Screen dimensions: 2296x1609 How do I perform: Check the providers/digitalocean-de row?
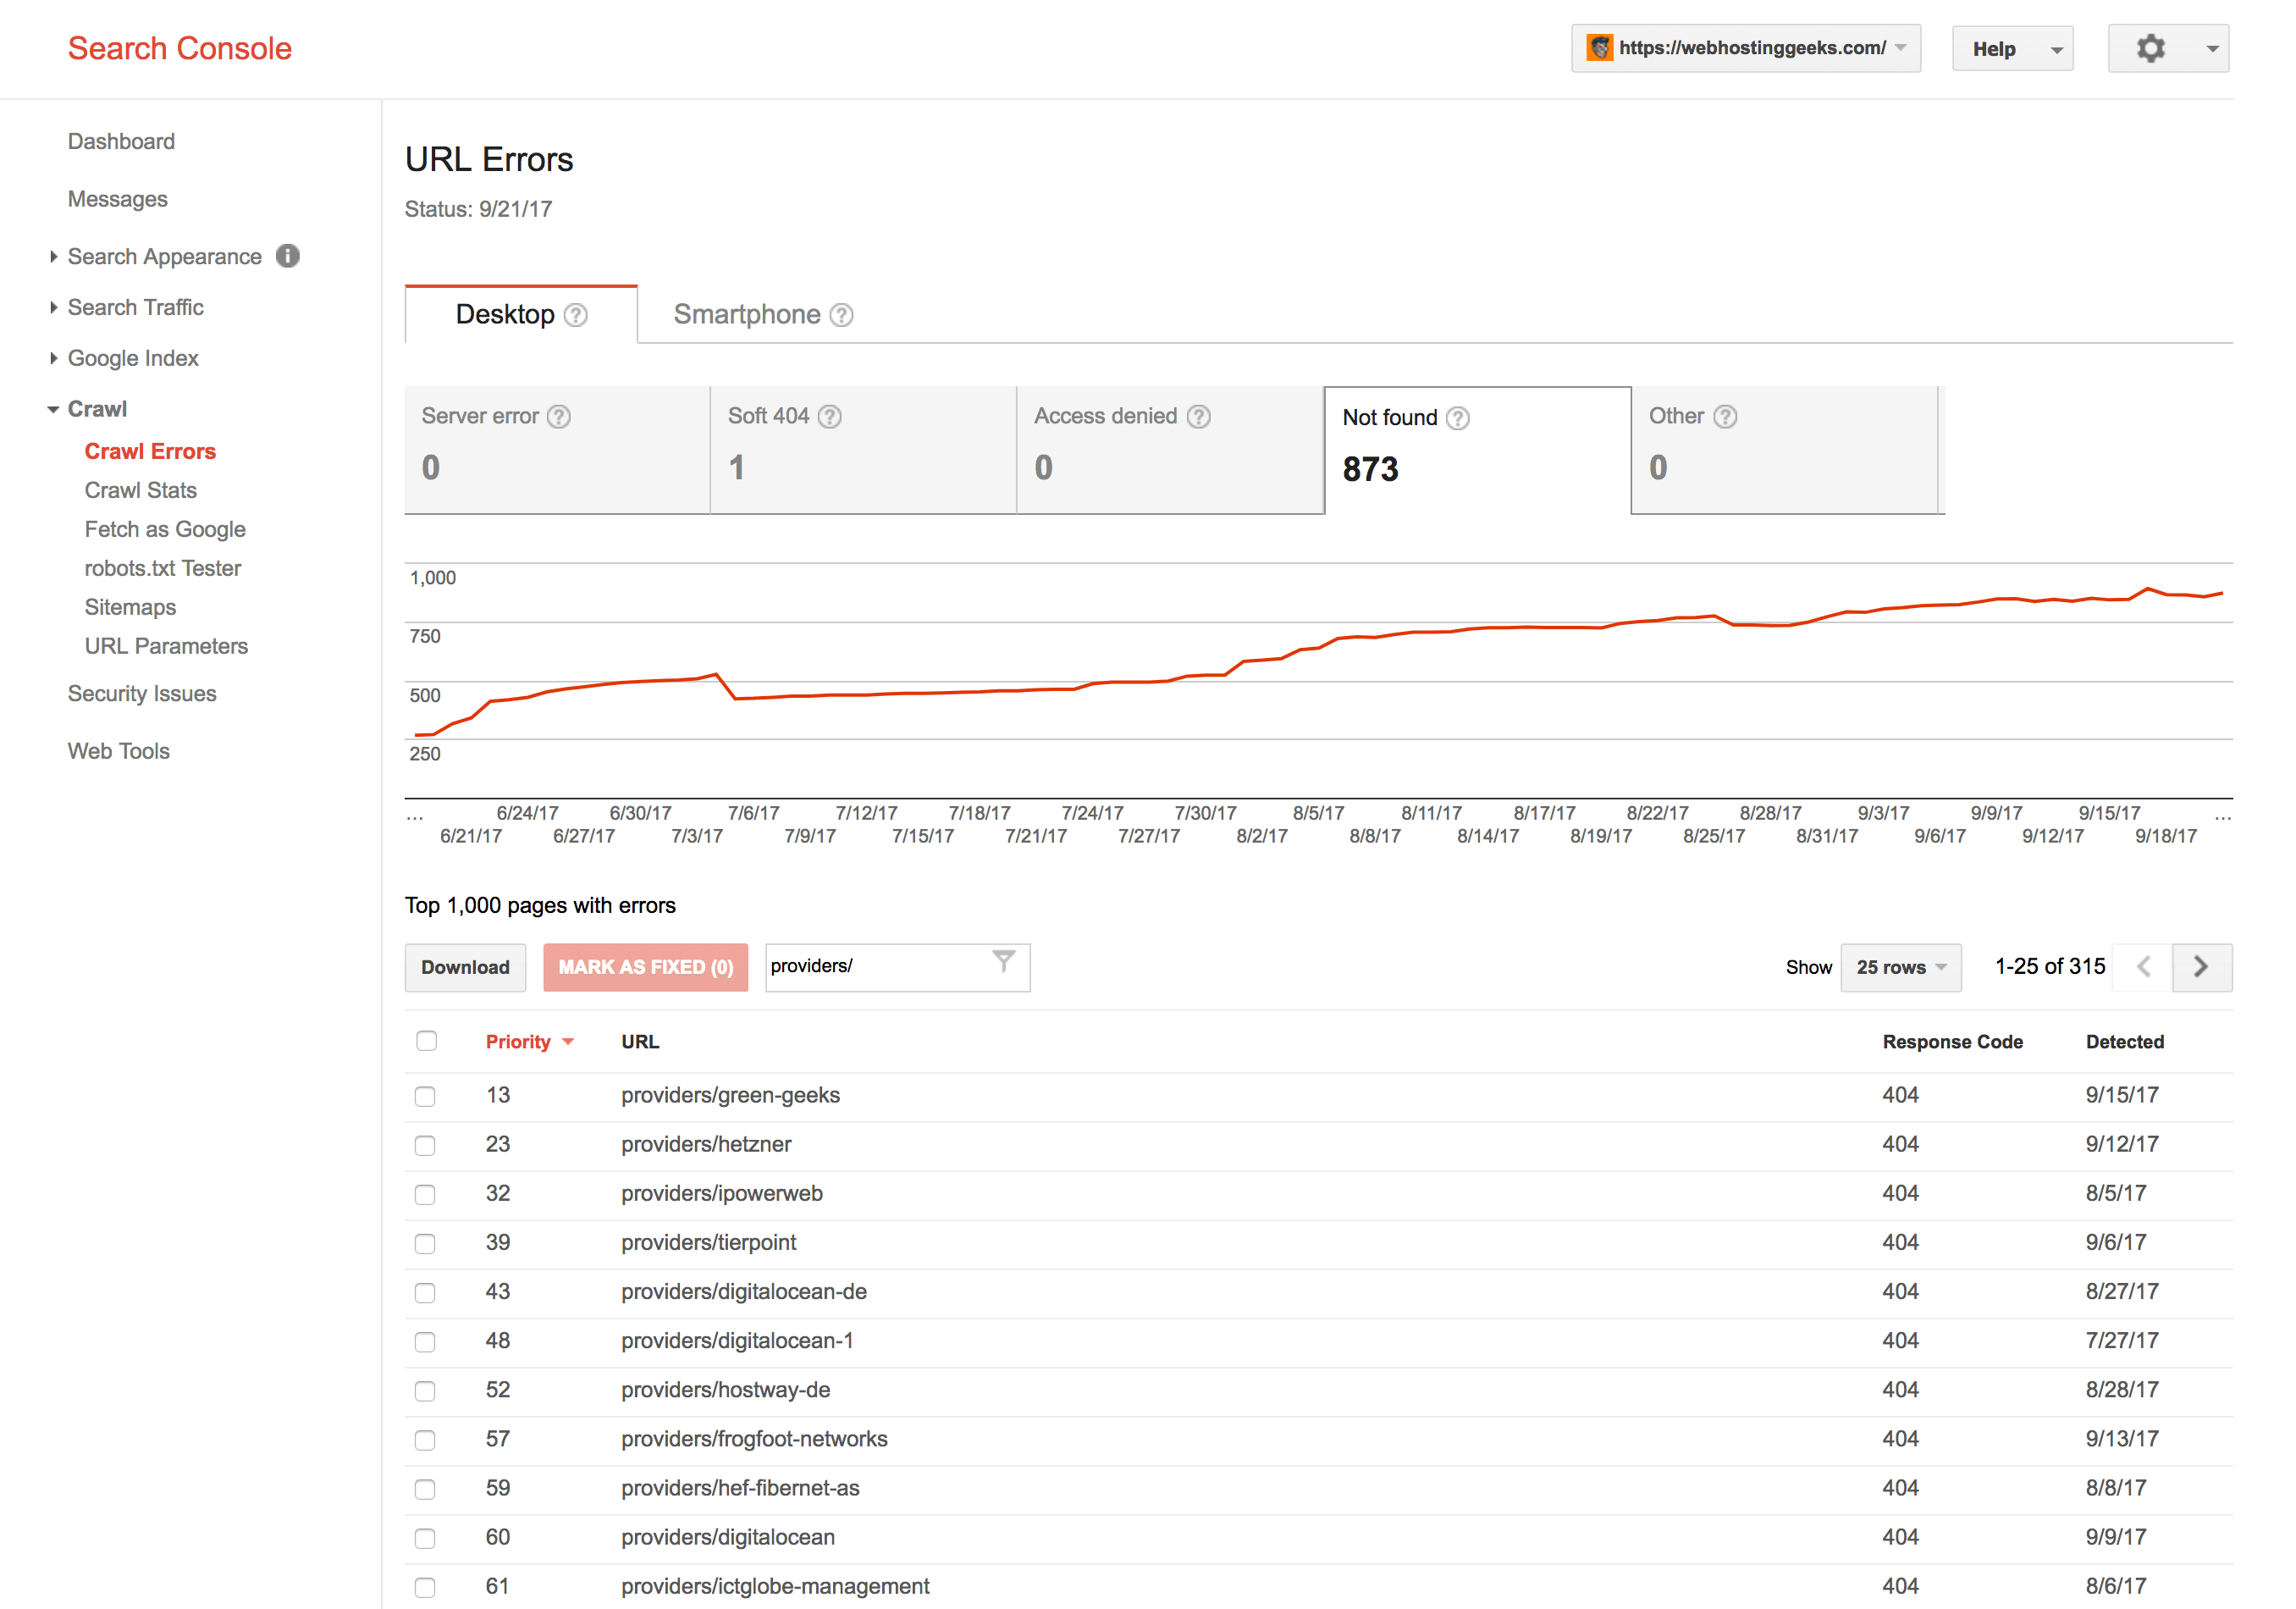coord(425,1292)
